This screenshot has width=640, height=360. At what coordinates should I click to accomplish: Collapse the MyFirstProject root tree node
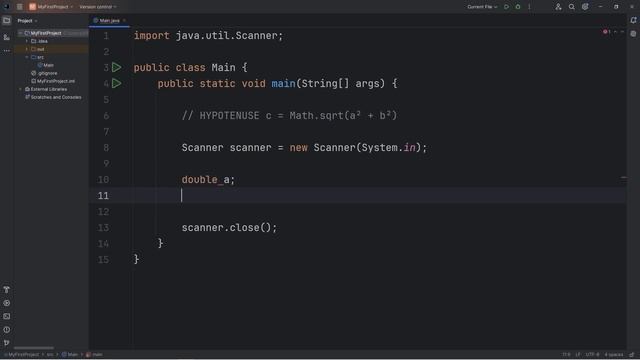click(x=20, y=33)
